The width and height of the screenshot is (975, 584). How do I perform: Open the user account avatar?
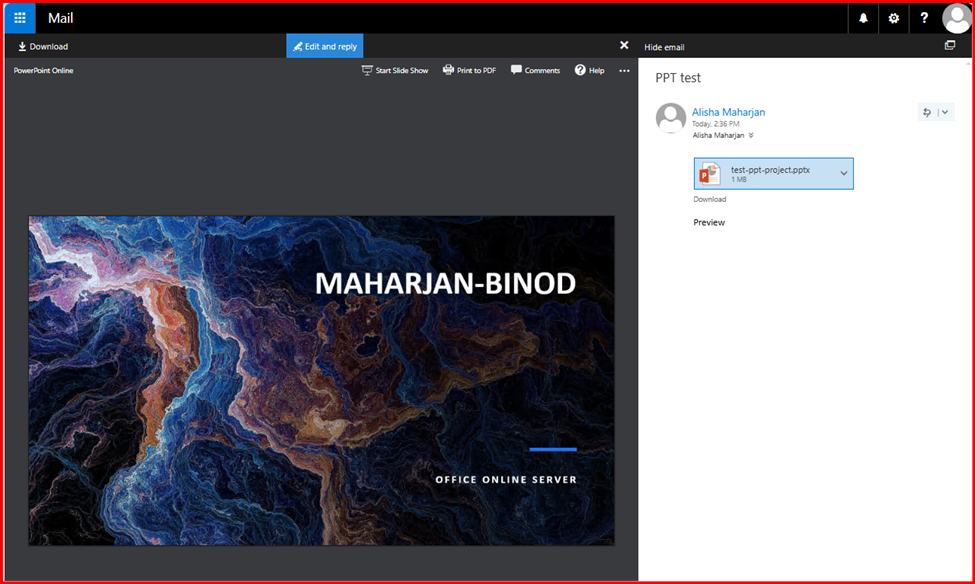[956, 18]
